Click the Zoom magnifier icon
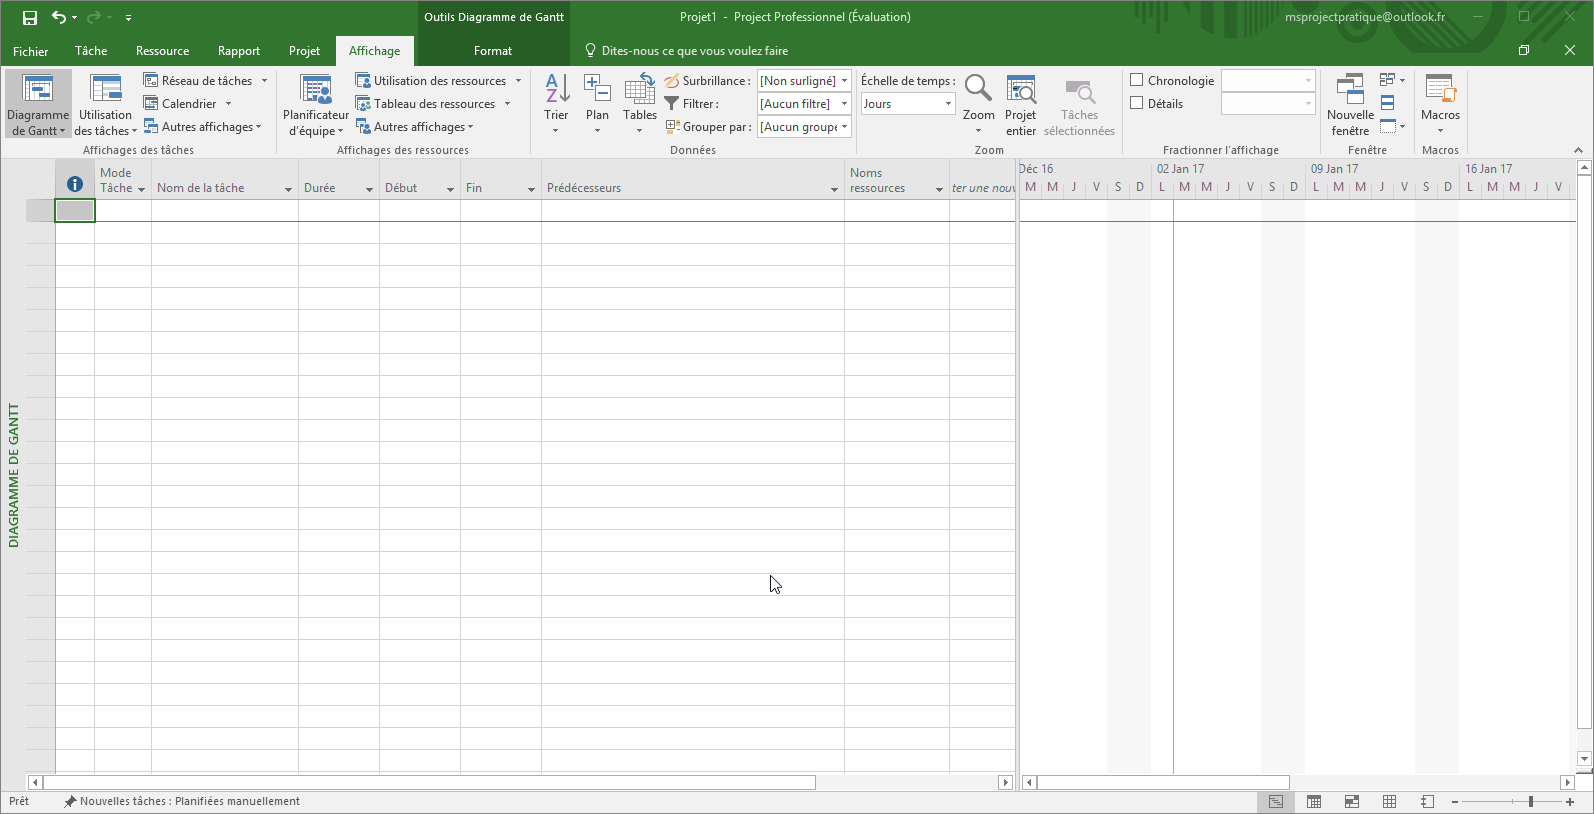Viewport: 1594px width, 814px height. (x=978, y=89)
